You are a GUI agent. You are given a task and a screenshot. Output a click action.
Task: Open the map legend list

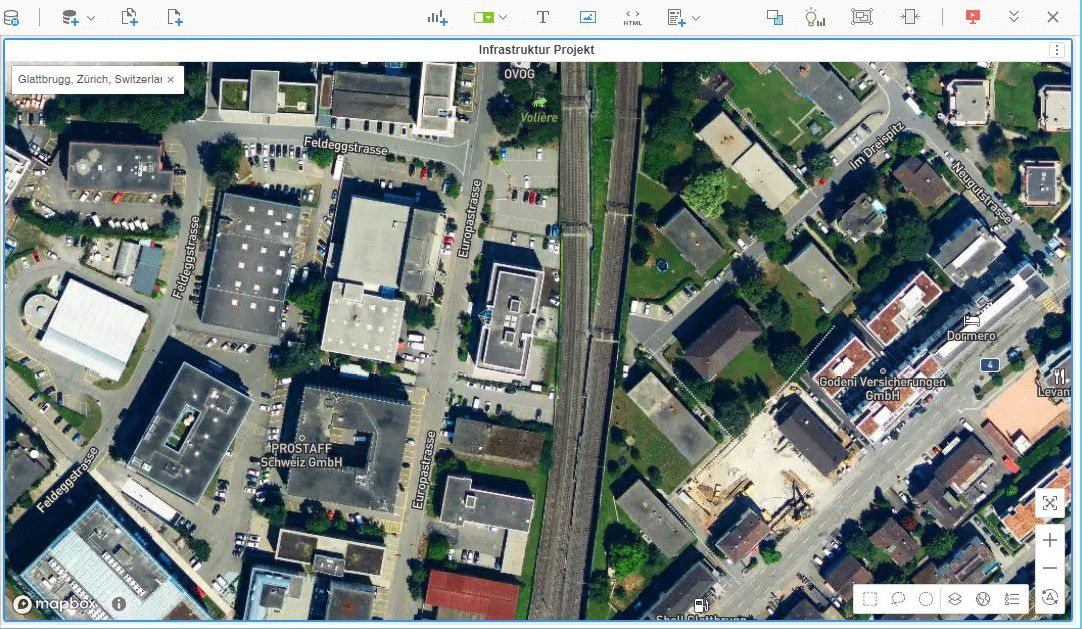1012,598
